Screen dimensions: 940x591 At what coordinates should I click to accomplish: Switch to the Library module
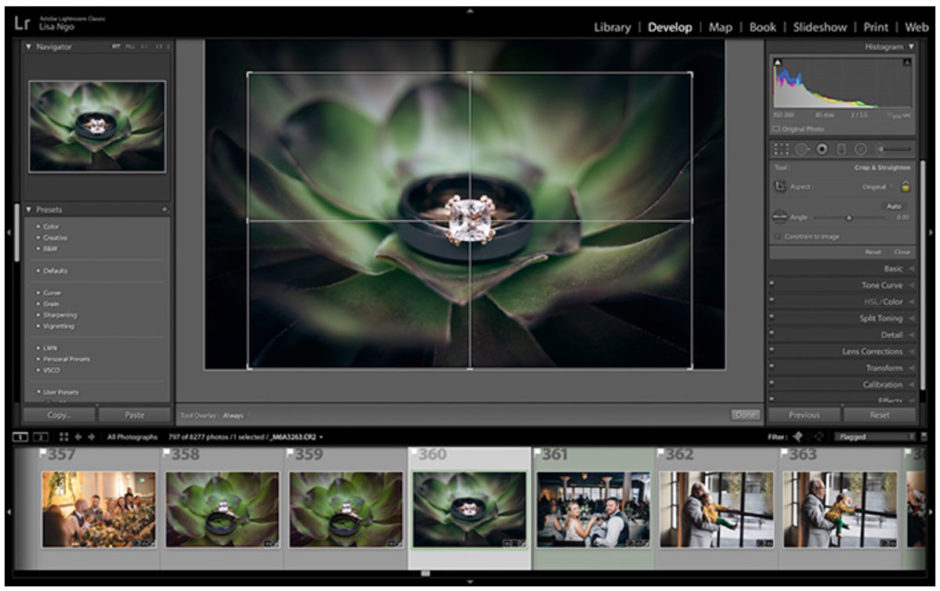611,27
